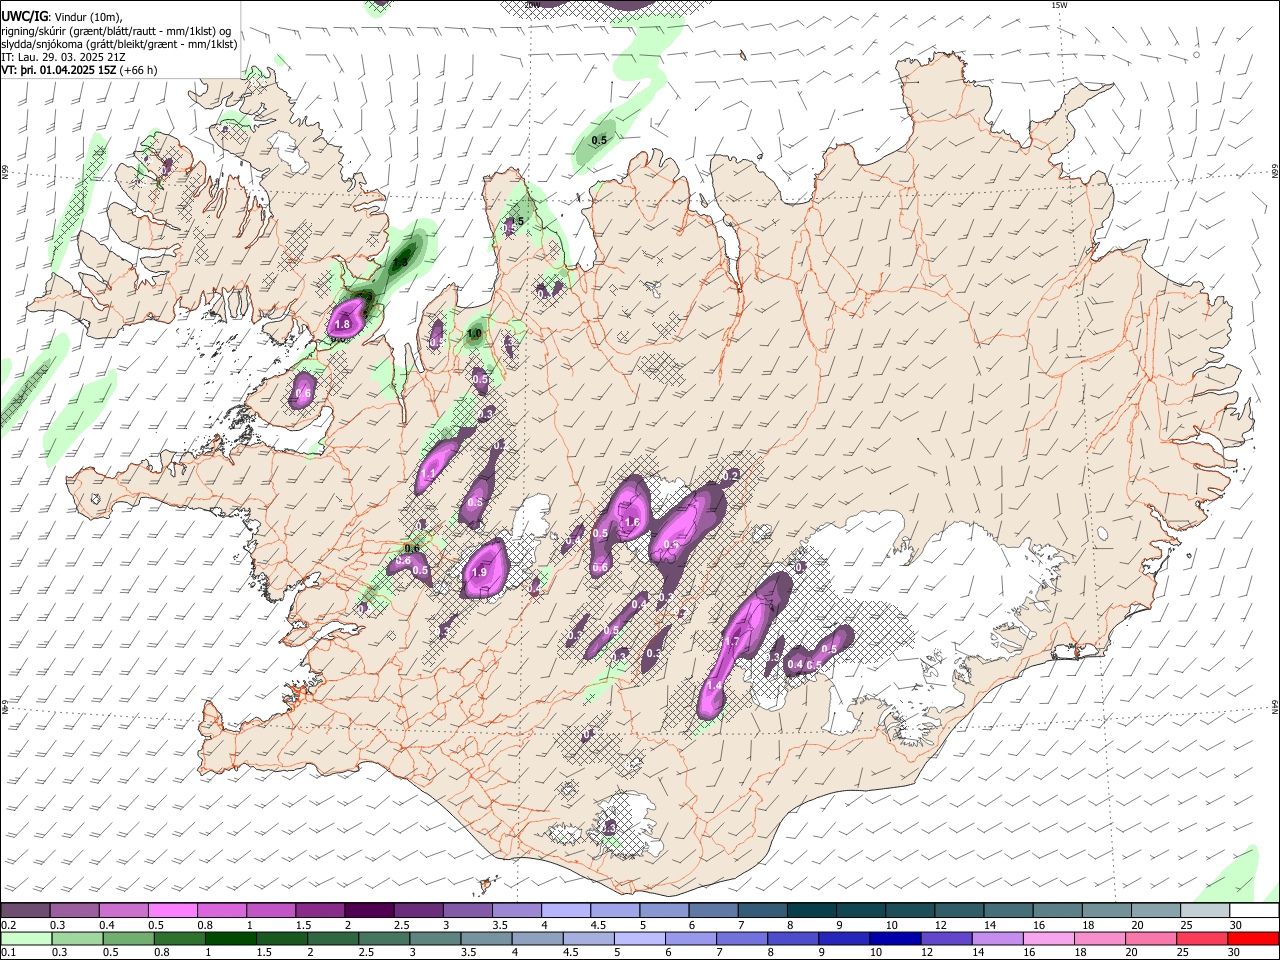Click the 1.9 snowfall value on the map
Image resolution: width=1280 pixels, height=960 pixels.
pos(479,573)
